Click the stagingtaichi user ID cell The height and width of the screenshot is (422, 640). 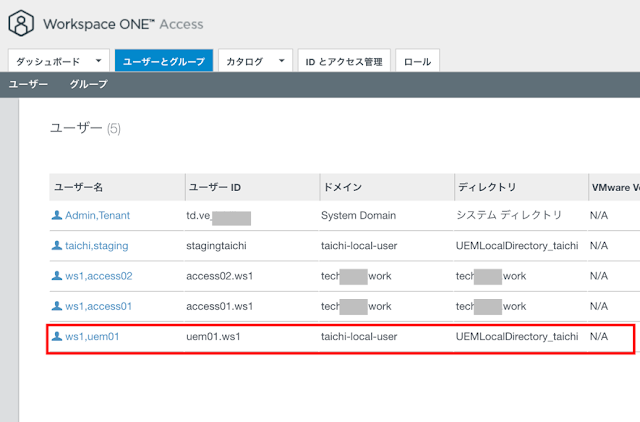point(216,245)
